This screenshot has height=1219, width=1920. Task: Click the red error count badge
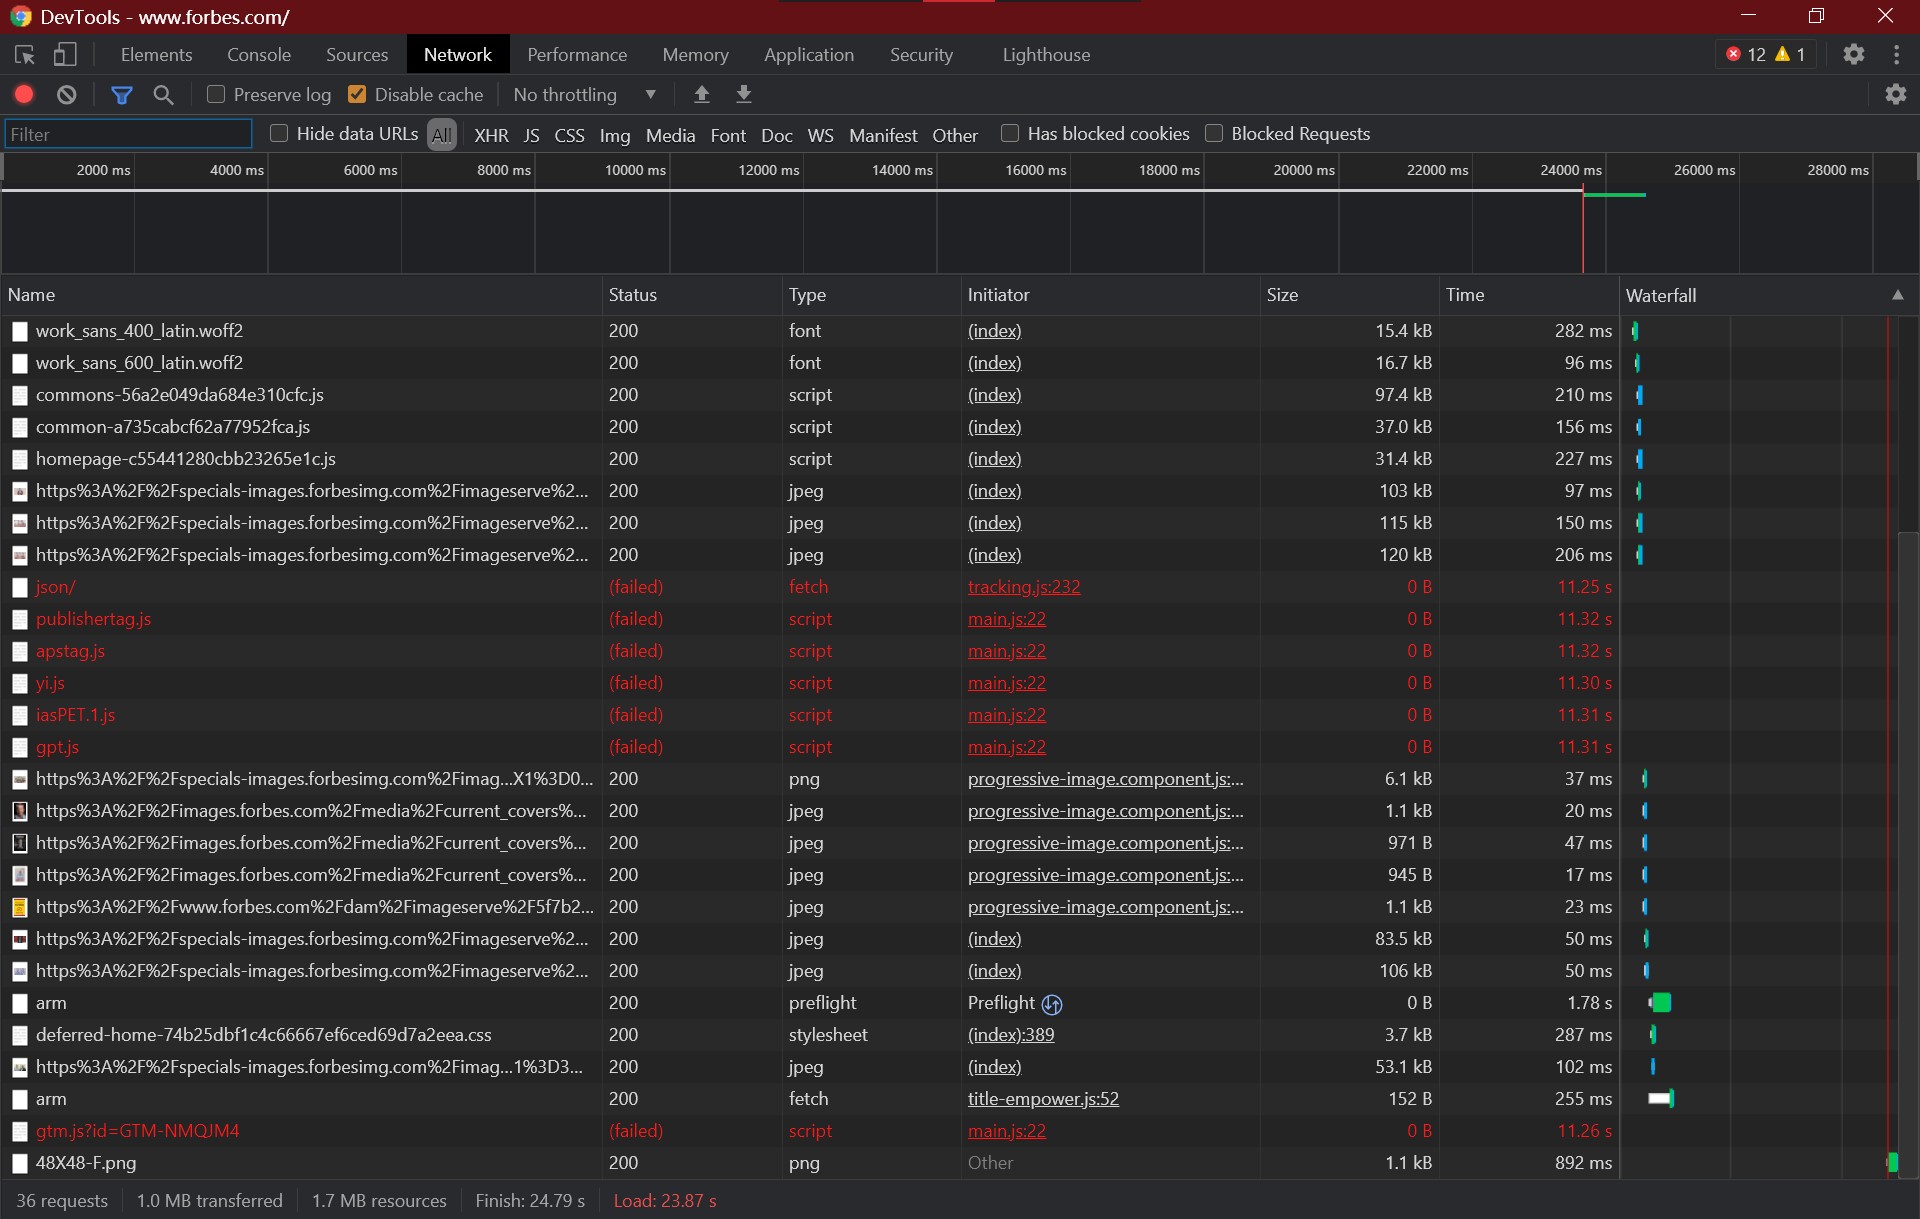coord(1746,54)
